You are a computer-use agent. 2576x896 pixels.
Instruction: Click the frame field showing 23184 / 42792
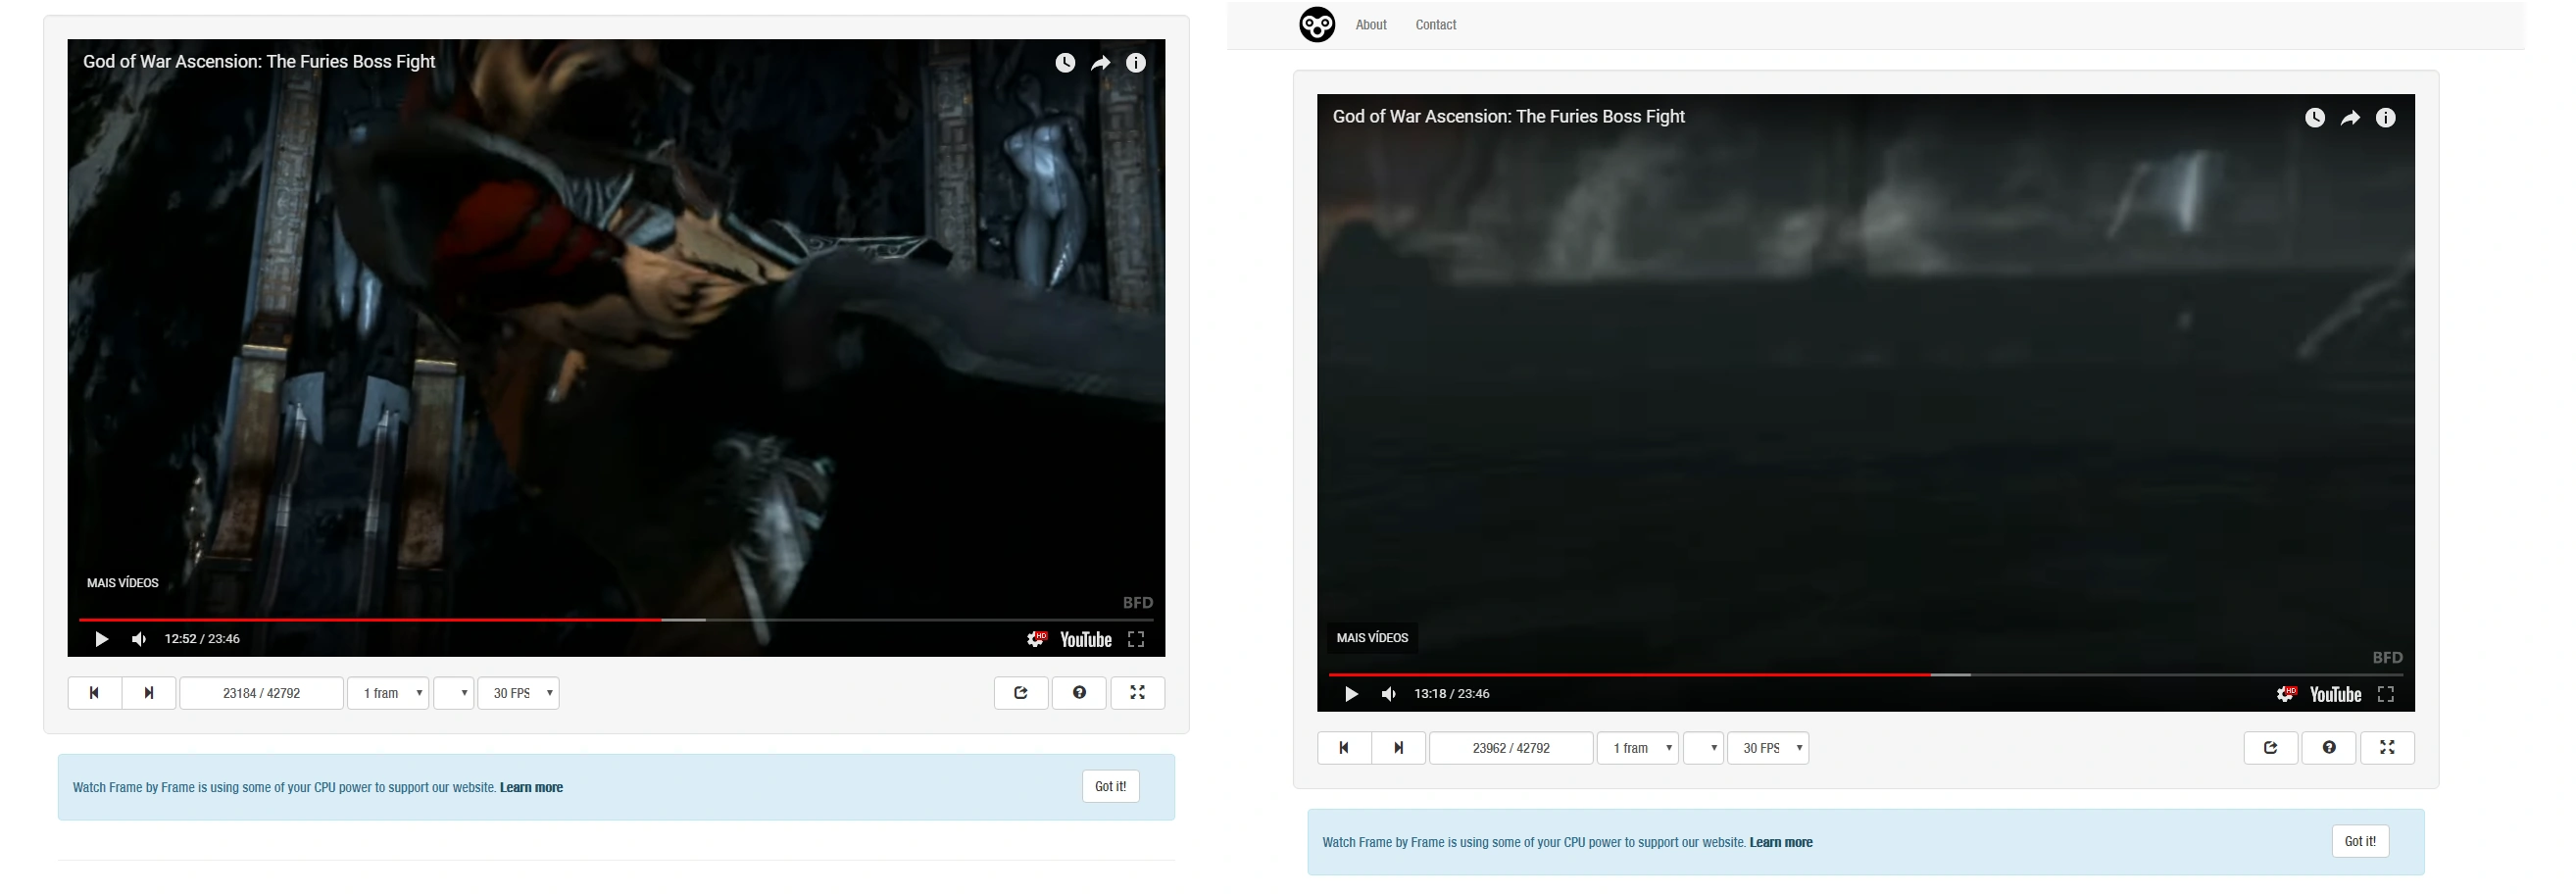[x=262, y=693]
